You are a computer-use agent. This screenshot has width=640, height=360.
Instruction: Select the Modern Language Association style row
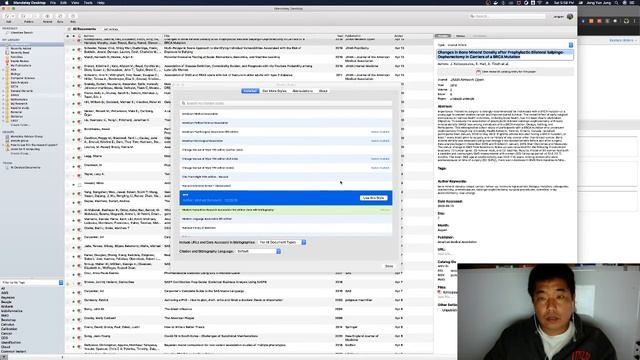click(286, 219)
